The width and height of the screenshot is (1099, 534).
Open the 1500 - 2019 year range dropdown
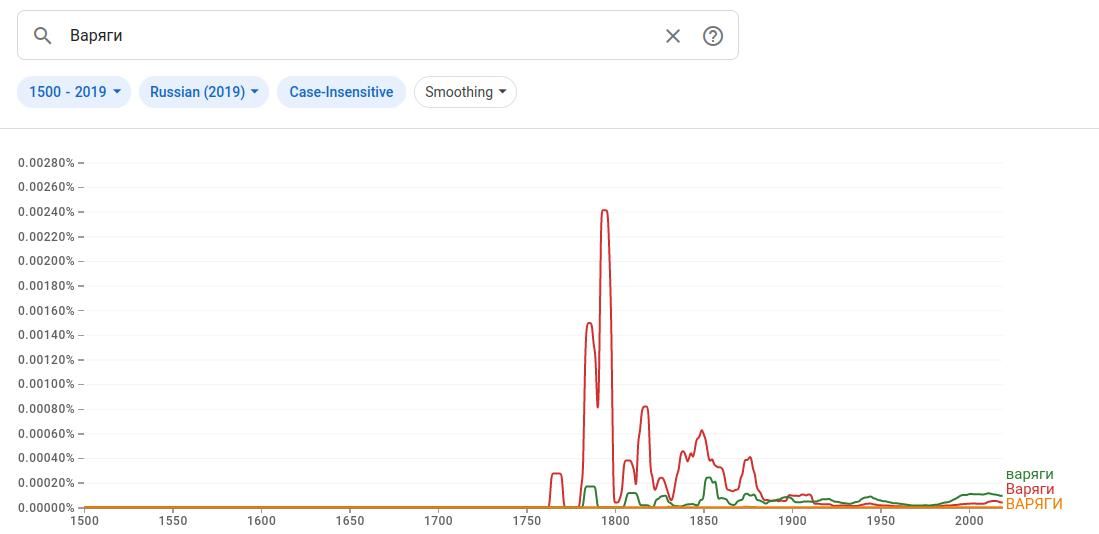(x=74, y=92)
